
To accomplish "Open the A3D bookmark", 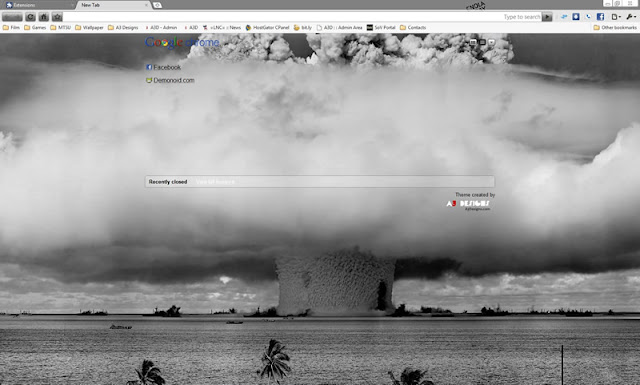I will click(191, 28).
